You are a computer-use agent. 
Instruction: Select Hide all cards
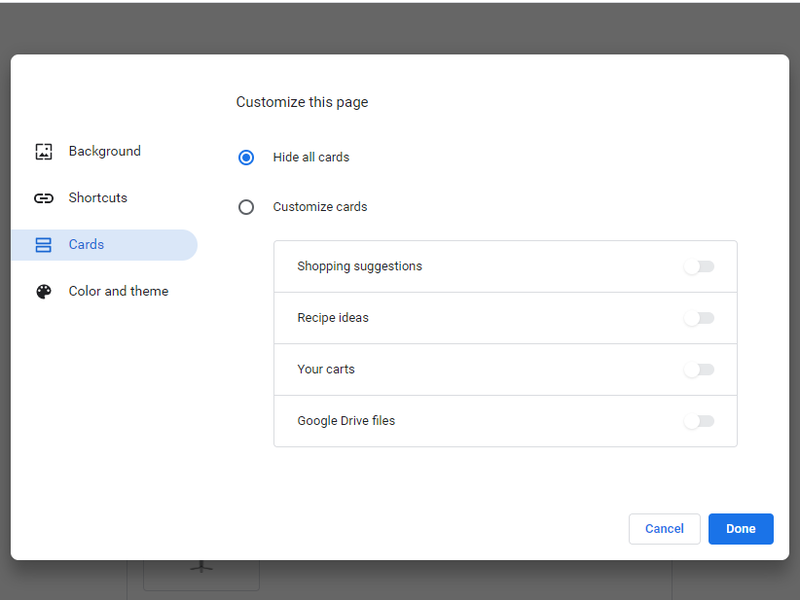[x=246, y=157]
